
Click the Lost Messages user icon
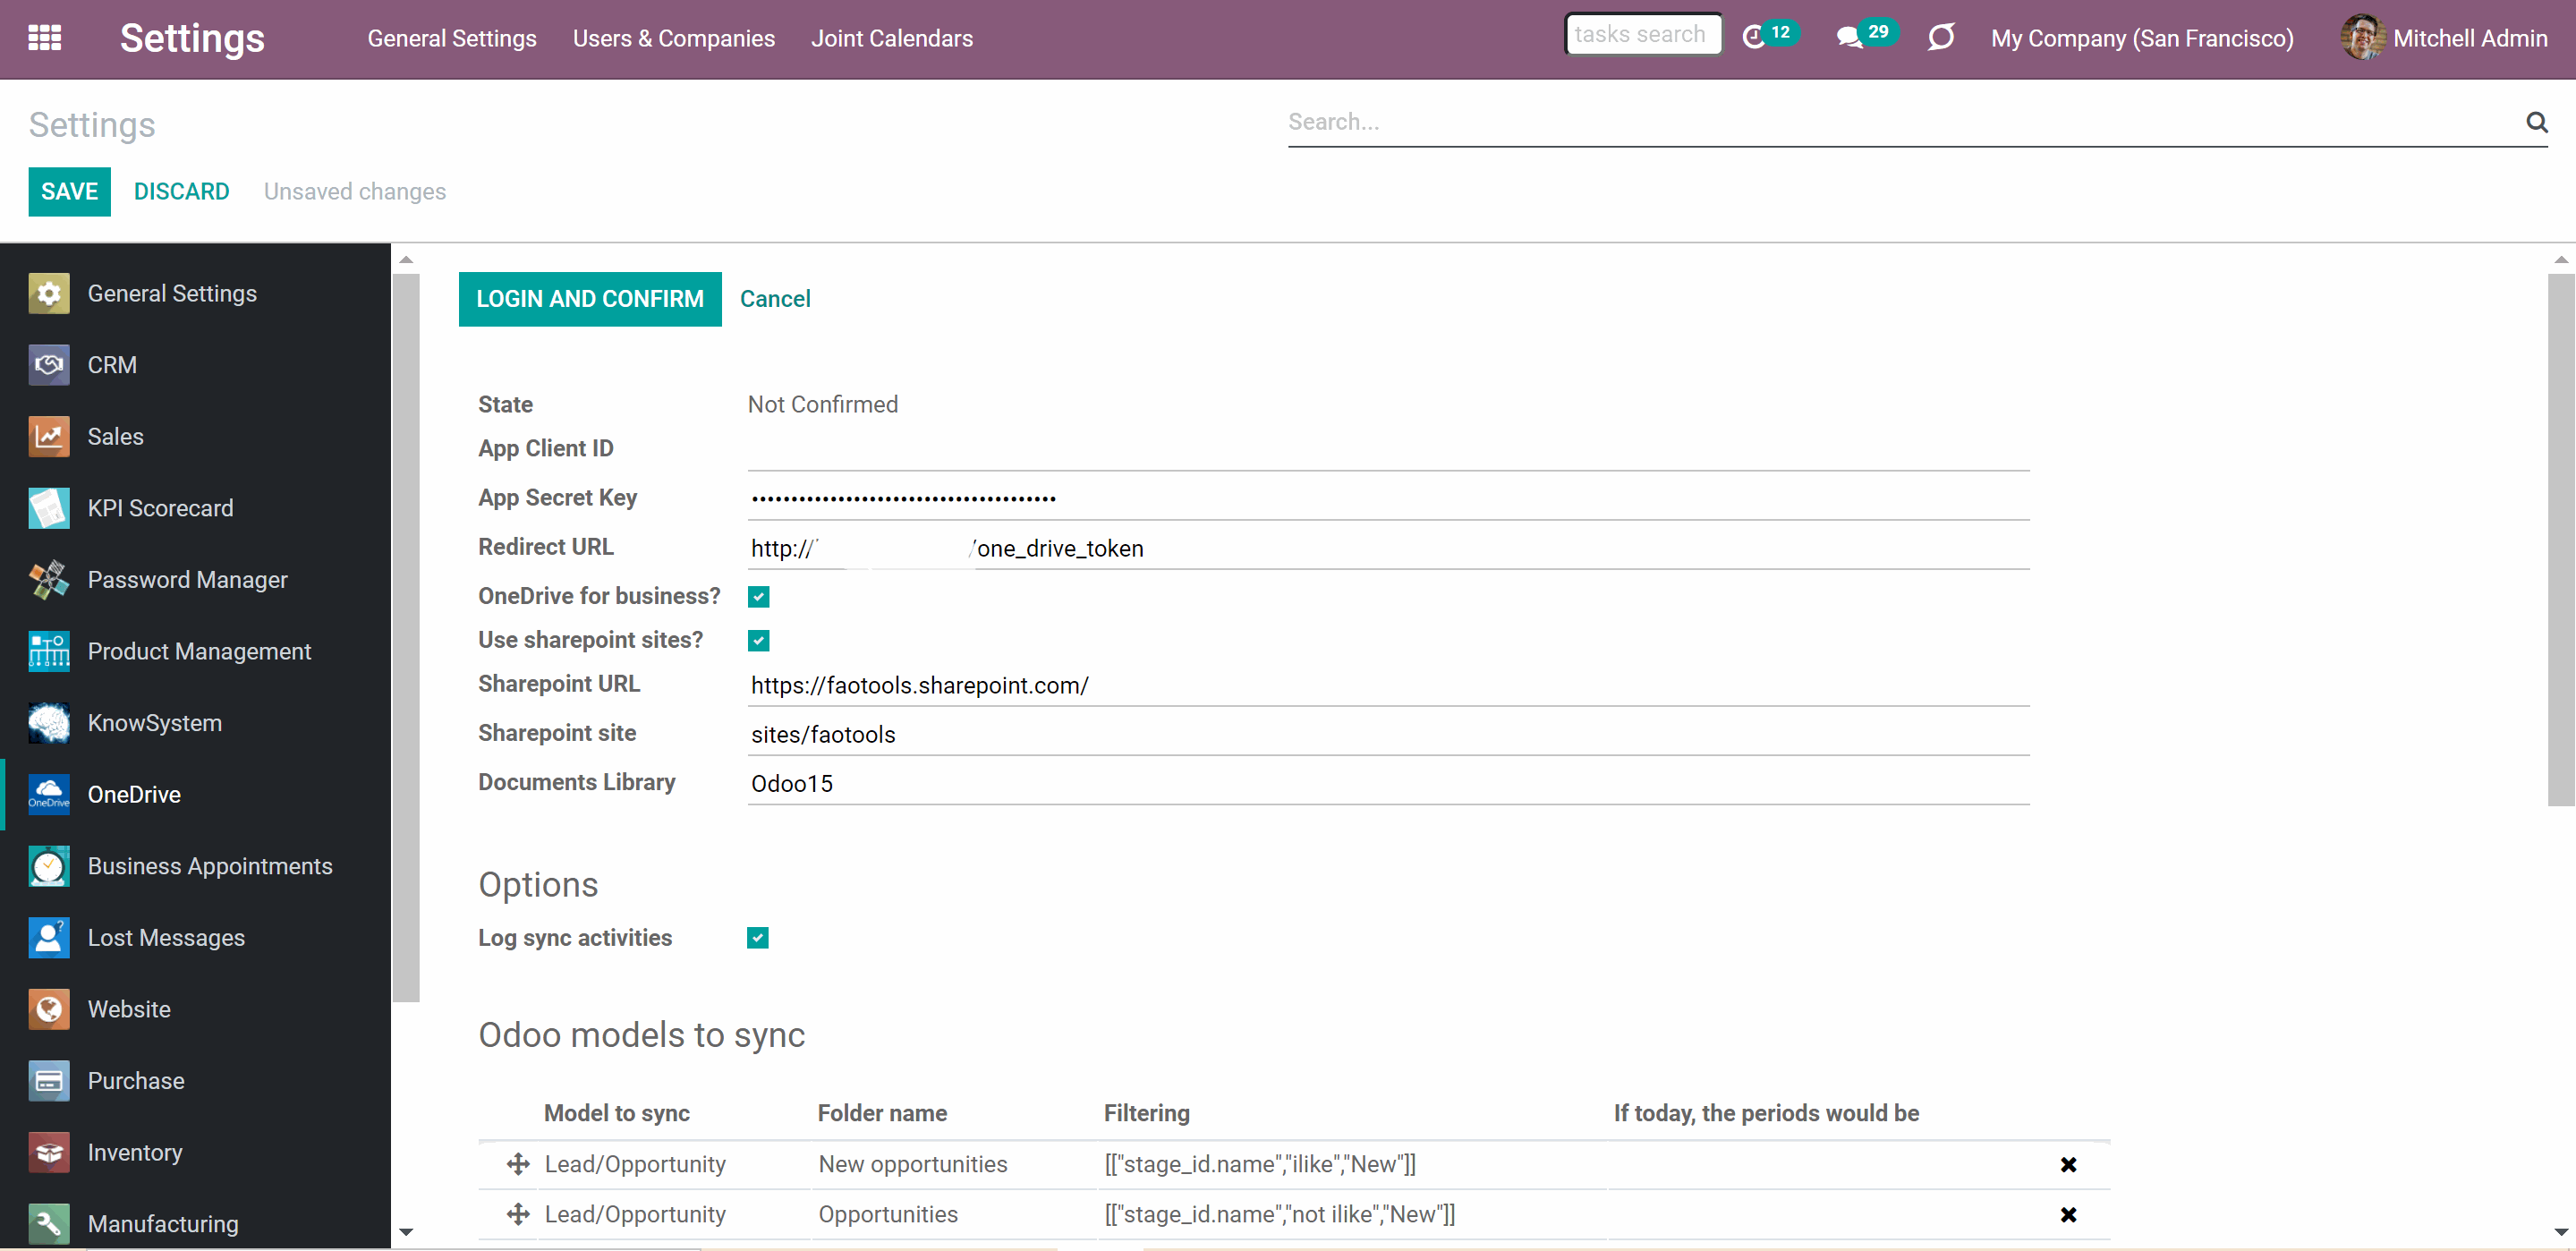[49, 938]
